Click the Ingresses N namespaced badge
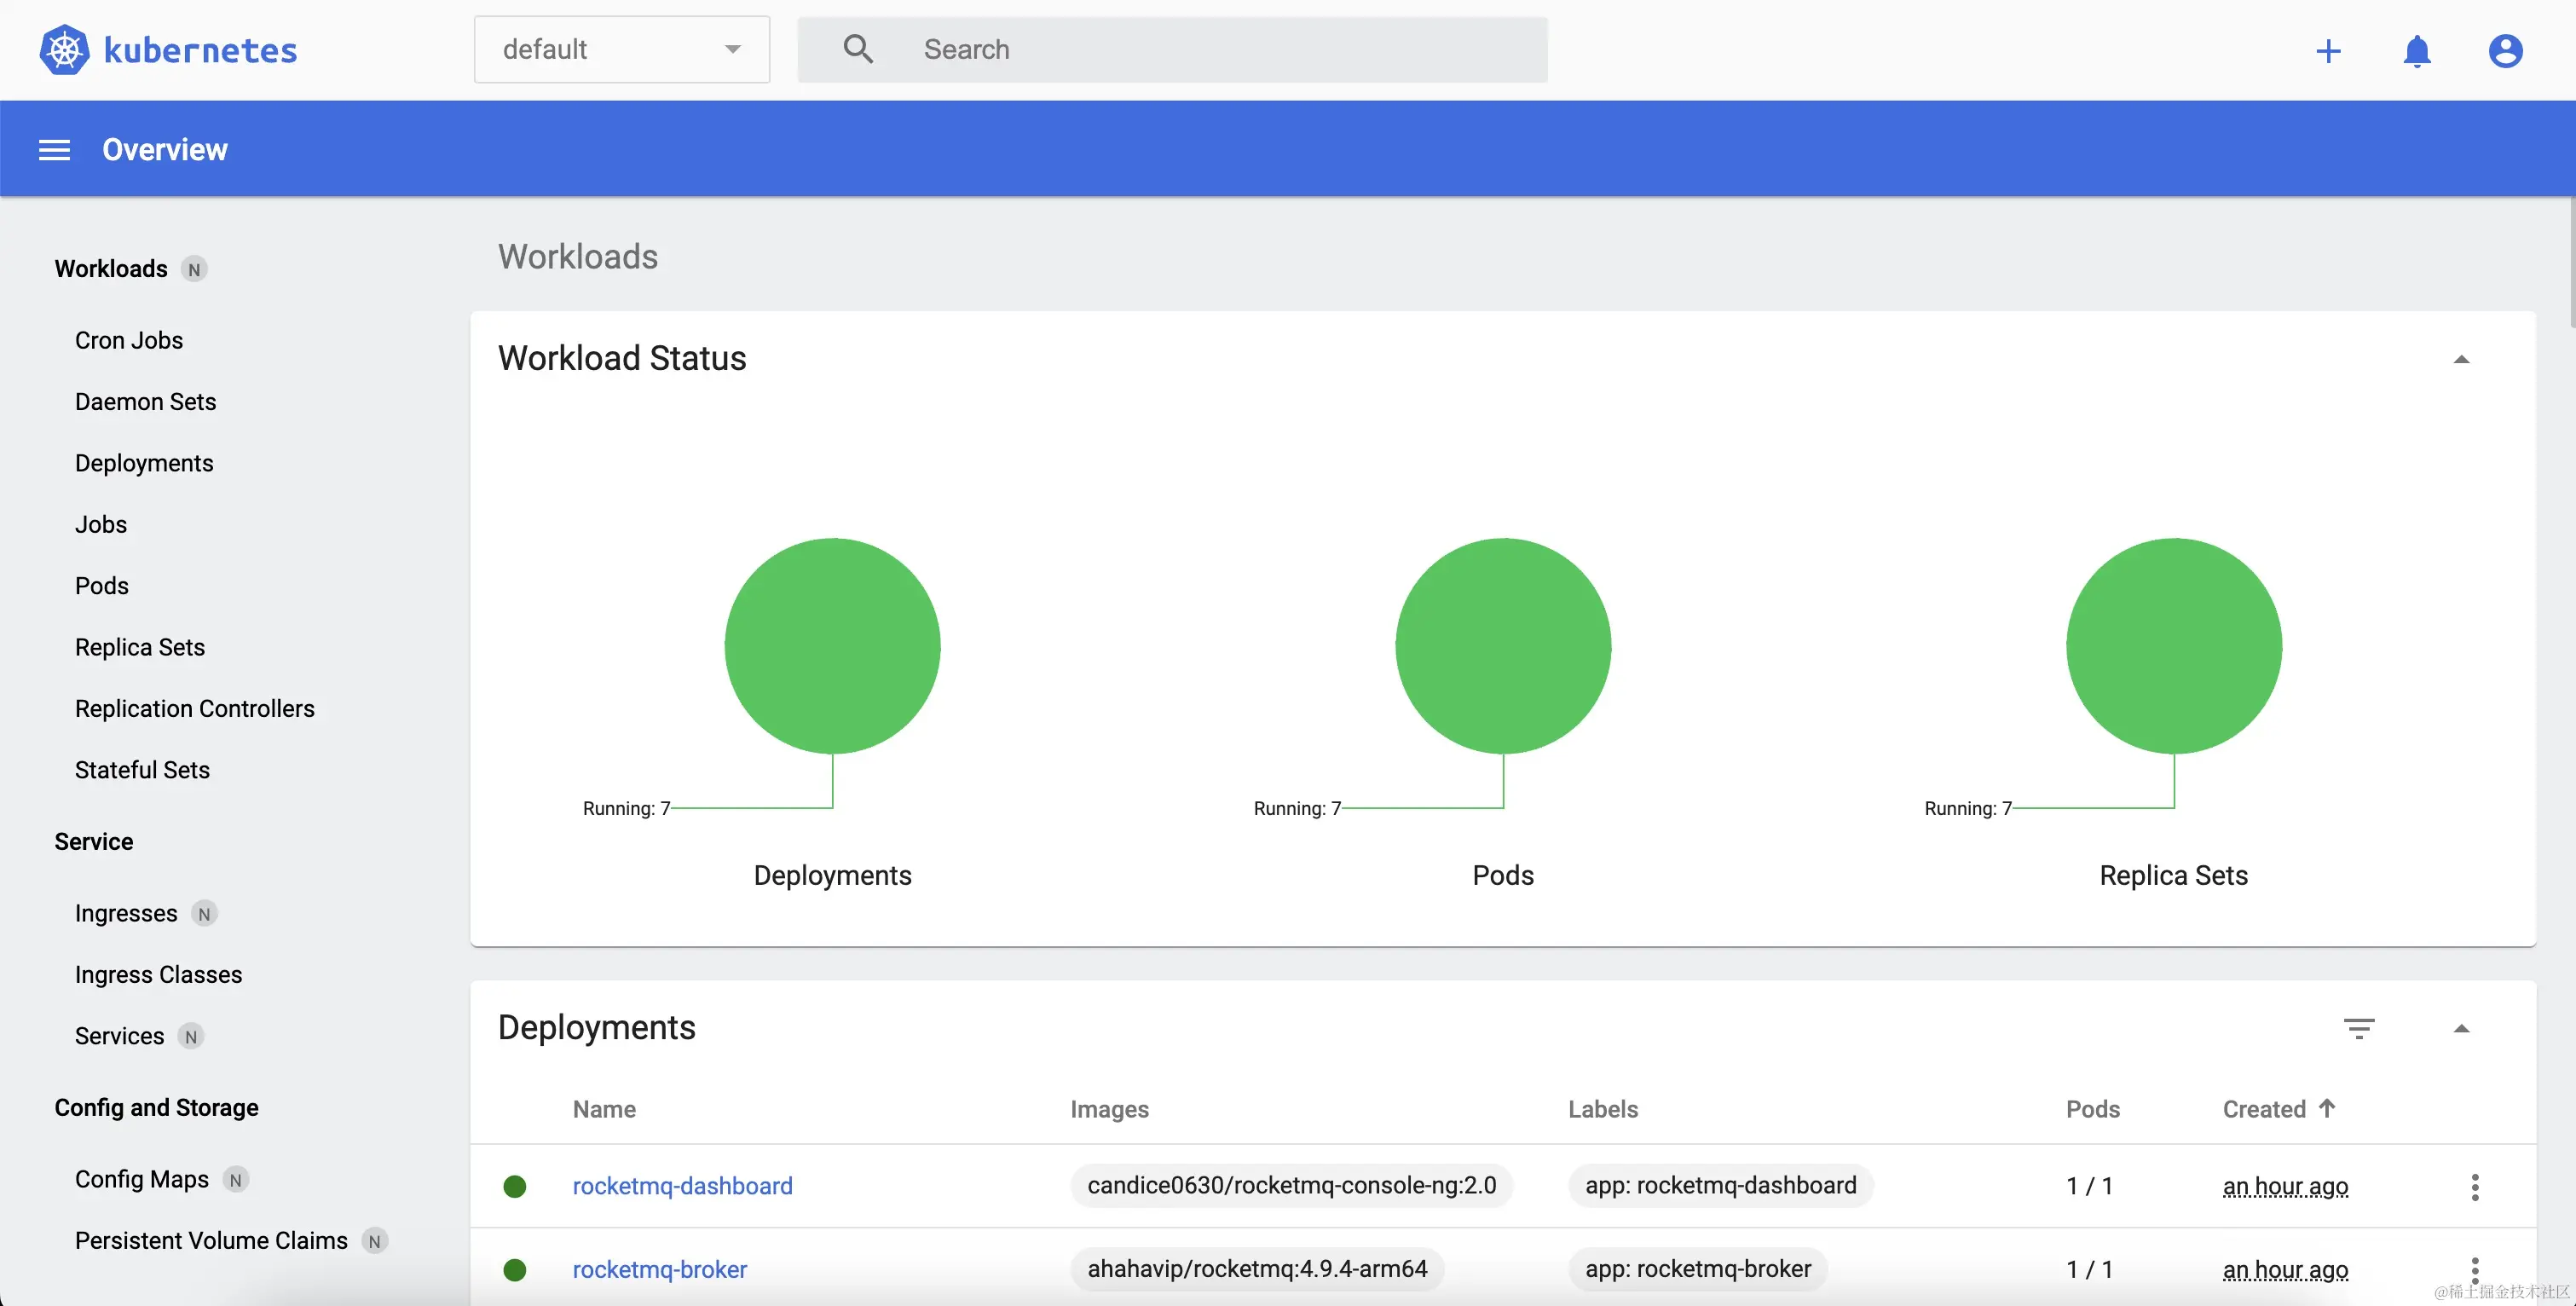Viewport: 2576px width, 1306px height. coord(204,914)
